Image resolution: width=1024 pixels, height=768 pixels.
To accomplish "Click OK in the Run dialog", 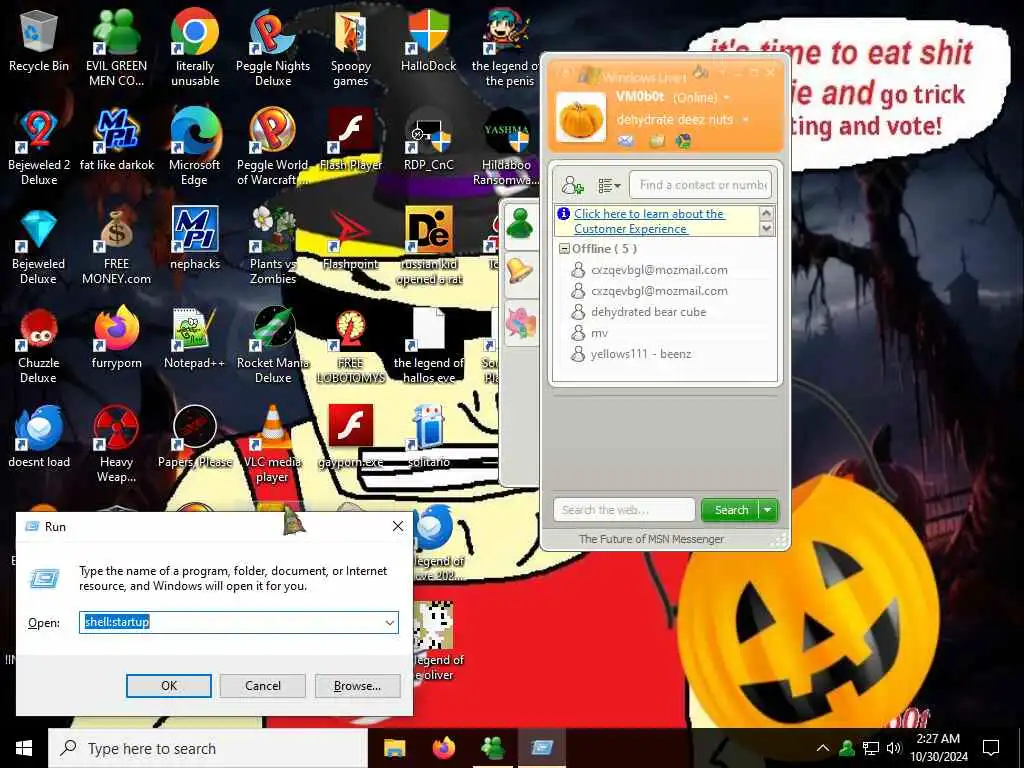I will tap(168, 686).
